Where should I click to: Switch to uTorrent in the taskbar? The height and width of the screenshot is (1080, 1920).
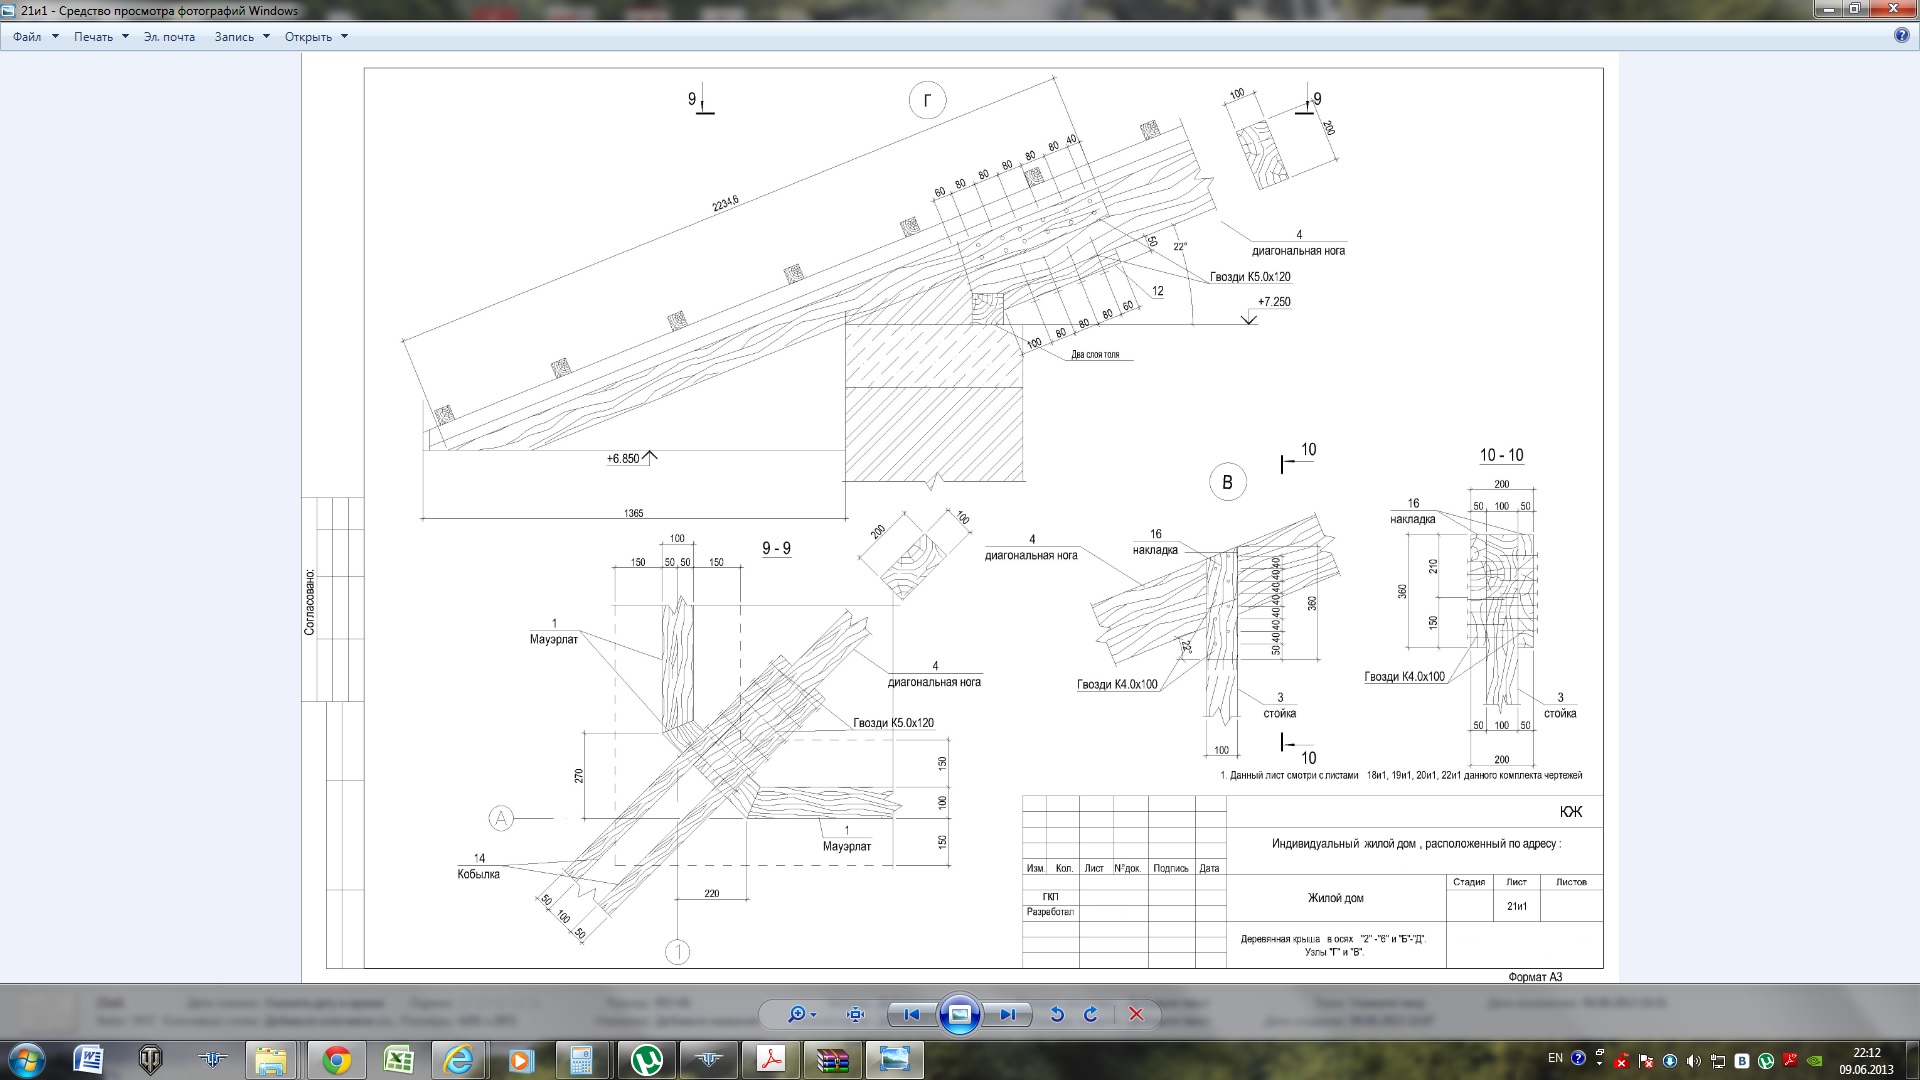pyautogui.click(x=646, y=1059)
